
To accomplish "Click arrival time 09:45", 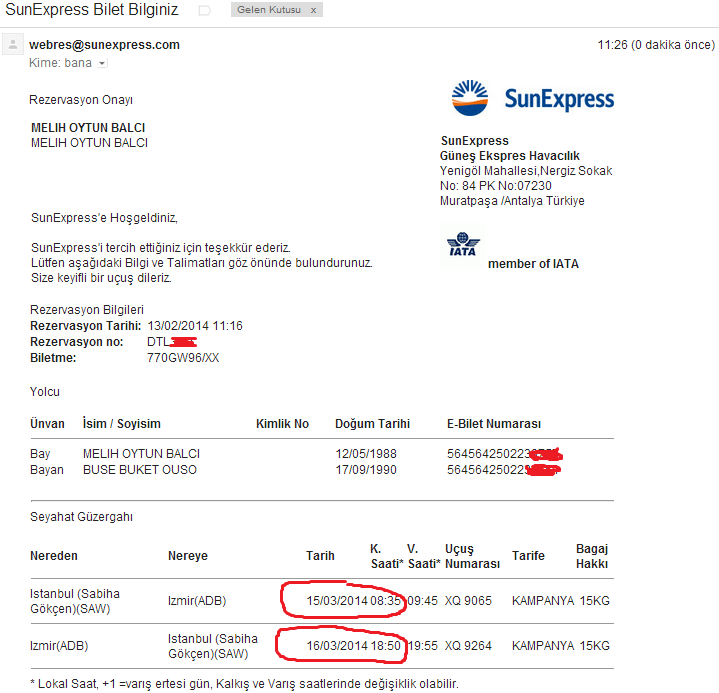I will point(422,601).
